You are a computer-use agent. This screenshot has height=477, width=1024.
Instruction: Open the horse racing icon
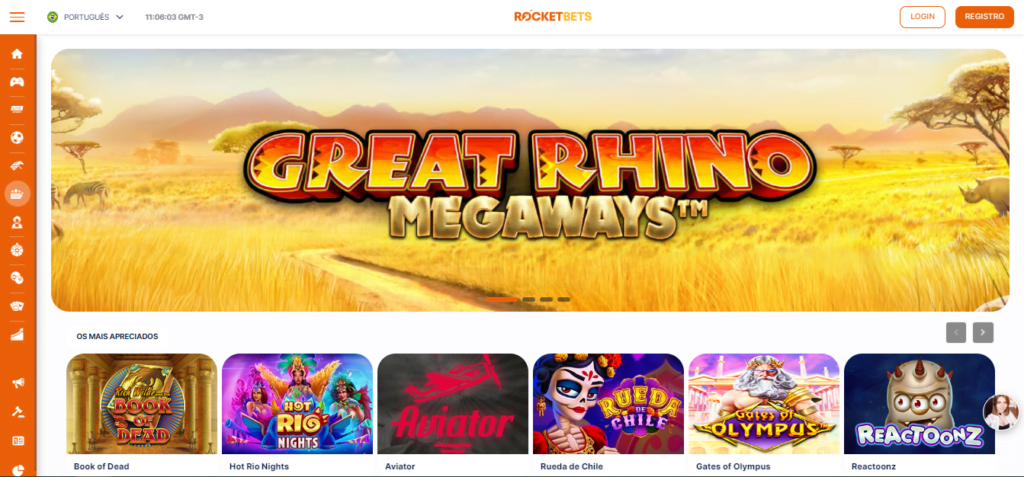click(18, 165)
